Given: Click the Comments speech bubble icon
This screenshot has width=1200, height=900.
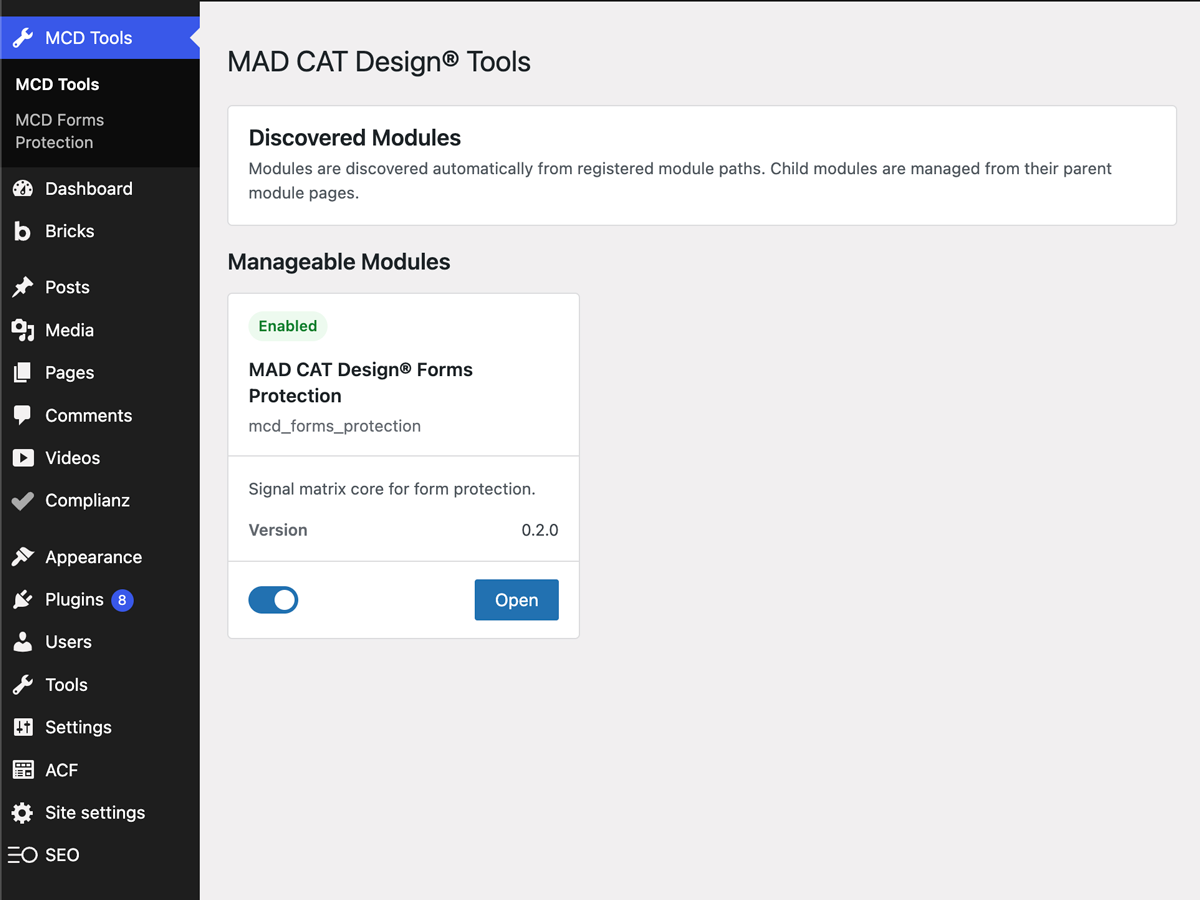Looking at the screenshot, I should (x=23, y=415).
